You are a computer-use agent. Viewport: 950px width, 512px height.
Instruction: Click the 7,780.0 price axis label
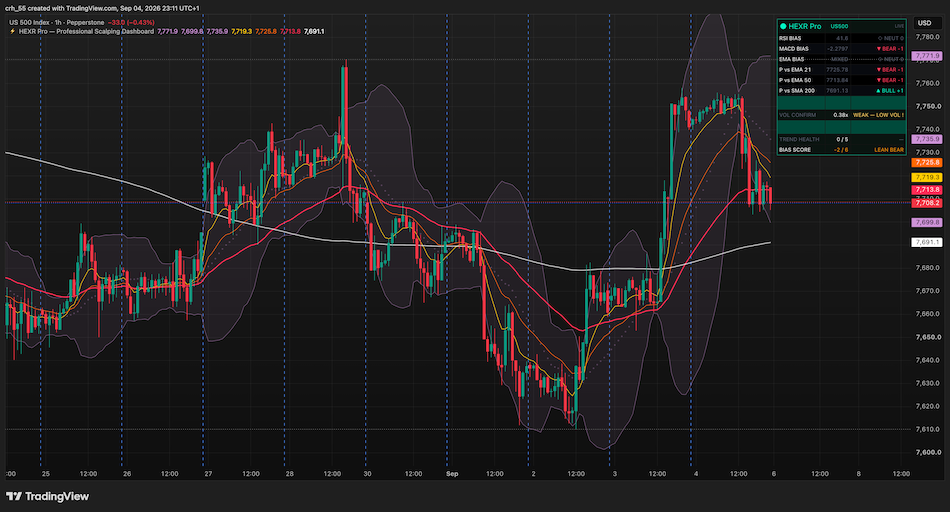pos(928,37)
